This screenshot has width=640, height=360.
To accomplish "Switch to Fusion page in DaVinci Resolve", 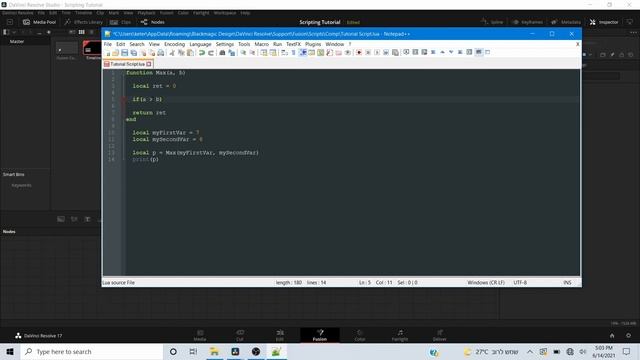I will pyautogui.click(x=320, y=335).
